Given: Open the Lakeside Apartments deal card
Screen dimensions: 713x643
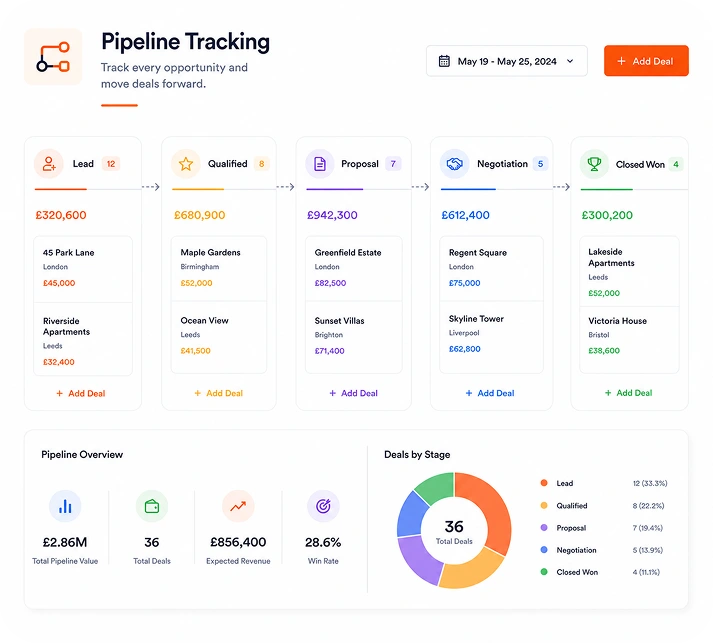Looking at the screenshot, I should click(629, 271).
